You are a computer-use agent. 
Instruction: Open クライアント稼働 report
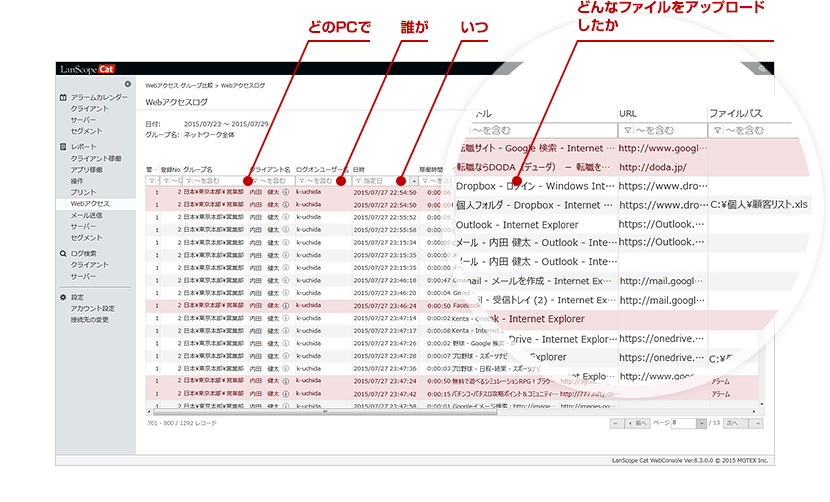click(x=96, y=158)
